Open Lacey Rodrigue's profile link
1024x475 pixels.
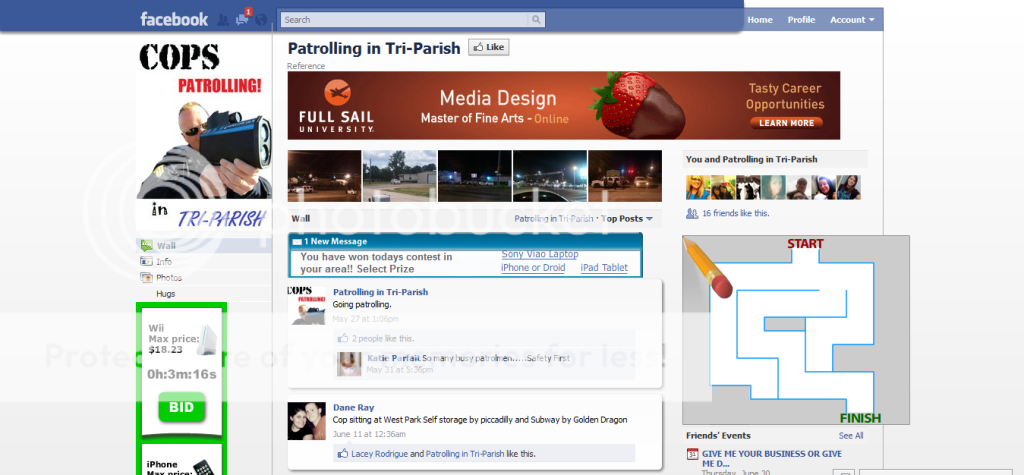coord(381,453)
